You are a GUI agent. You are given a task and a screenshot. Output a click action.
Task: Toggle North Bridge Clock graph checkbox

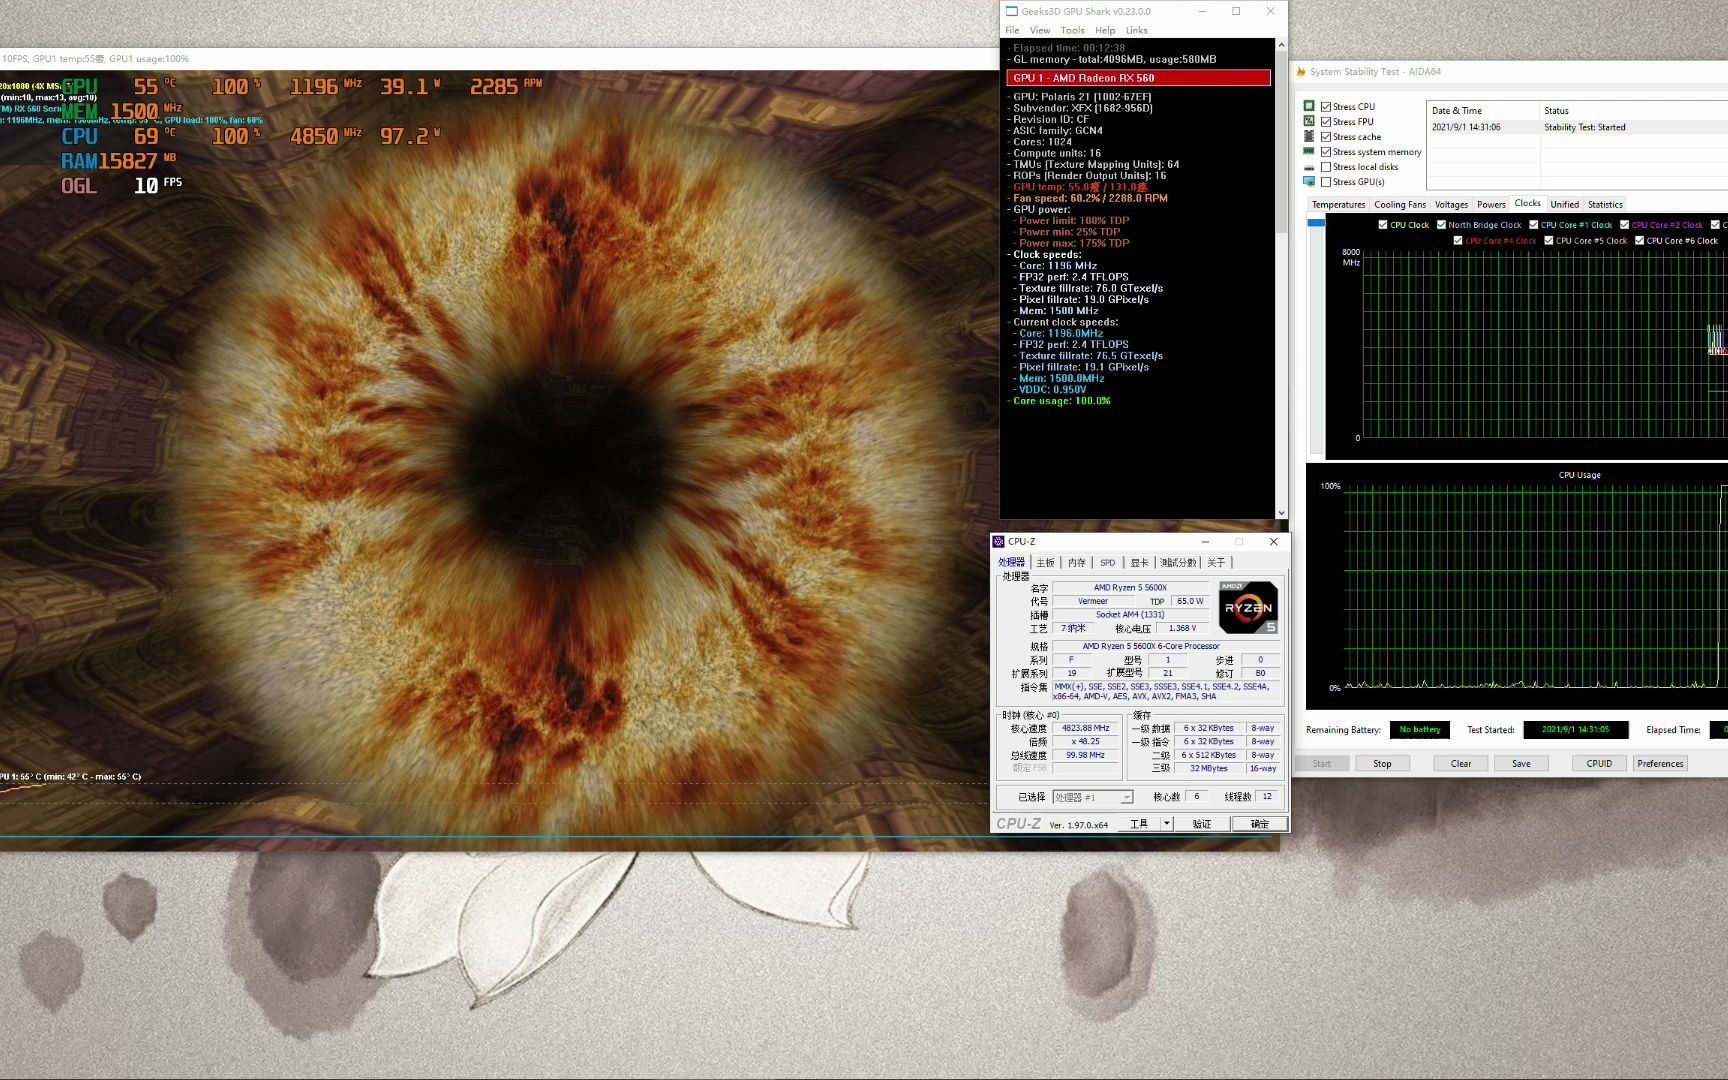1441,225
